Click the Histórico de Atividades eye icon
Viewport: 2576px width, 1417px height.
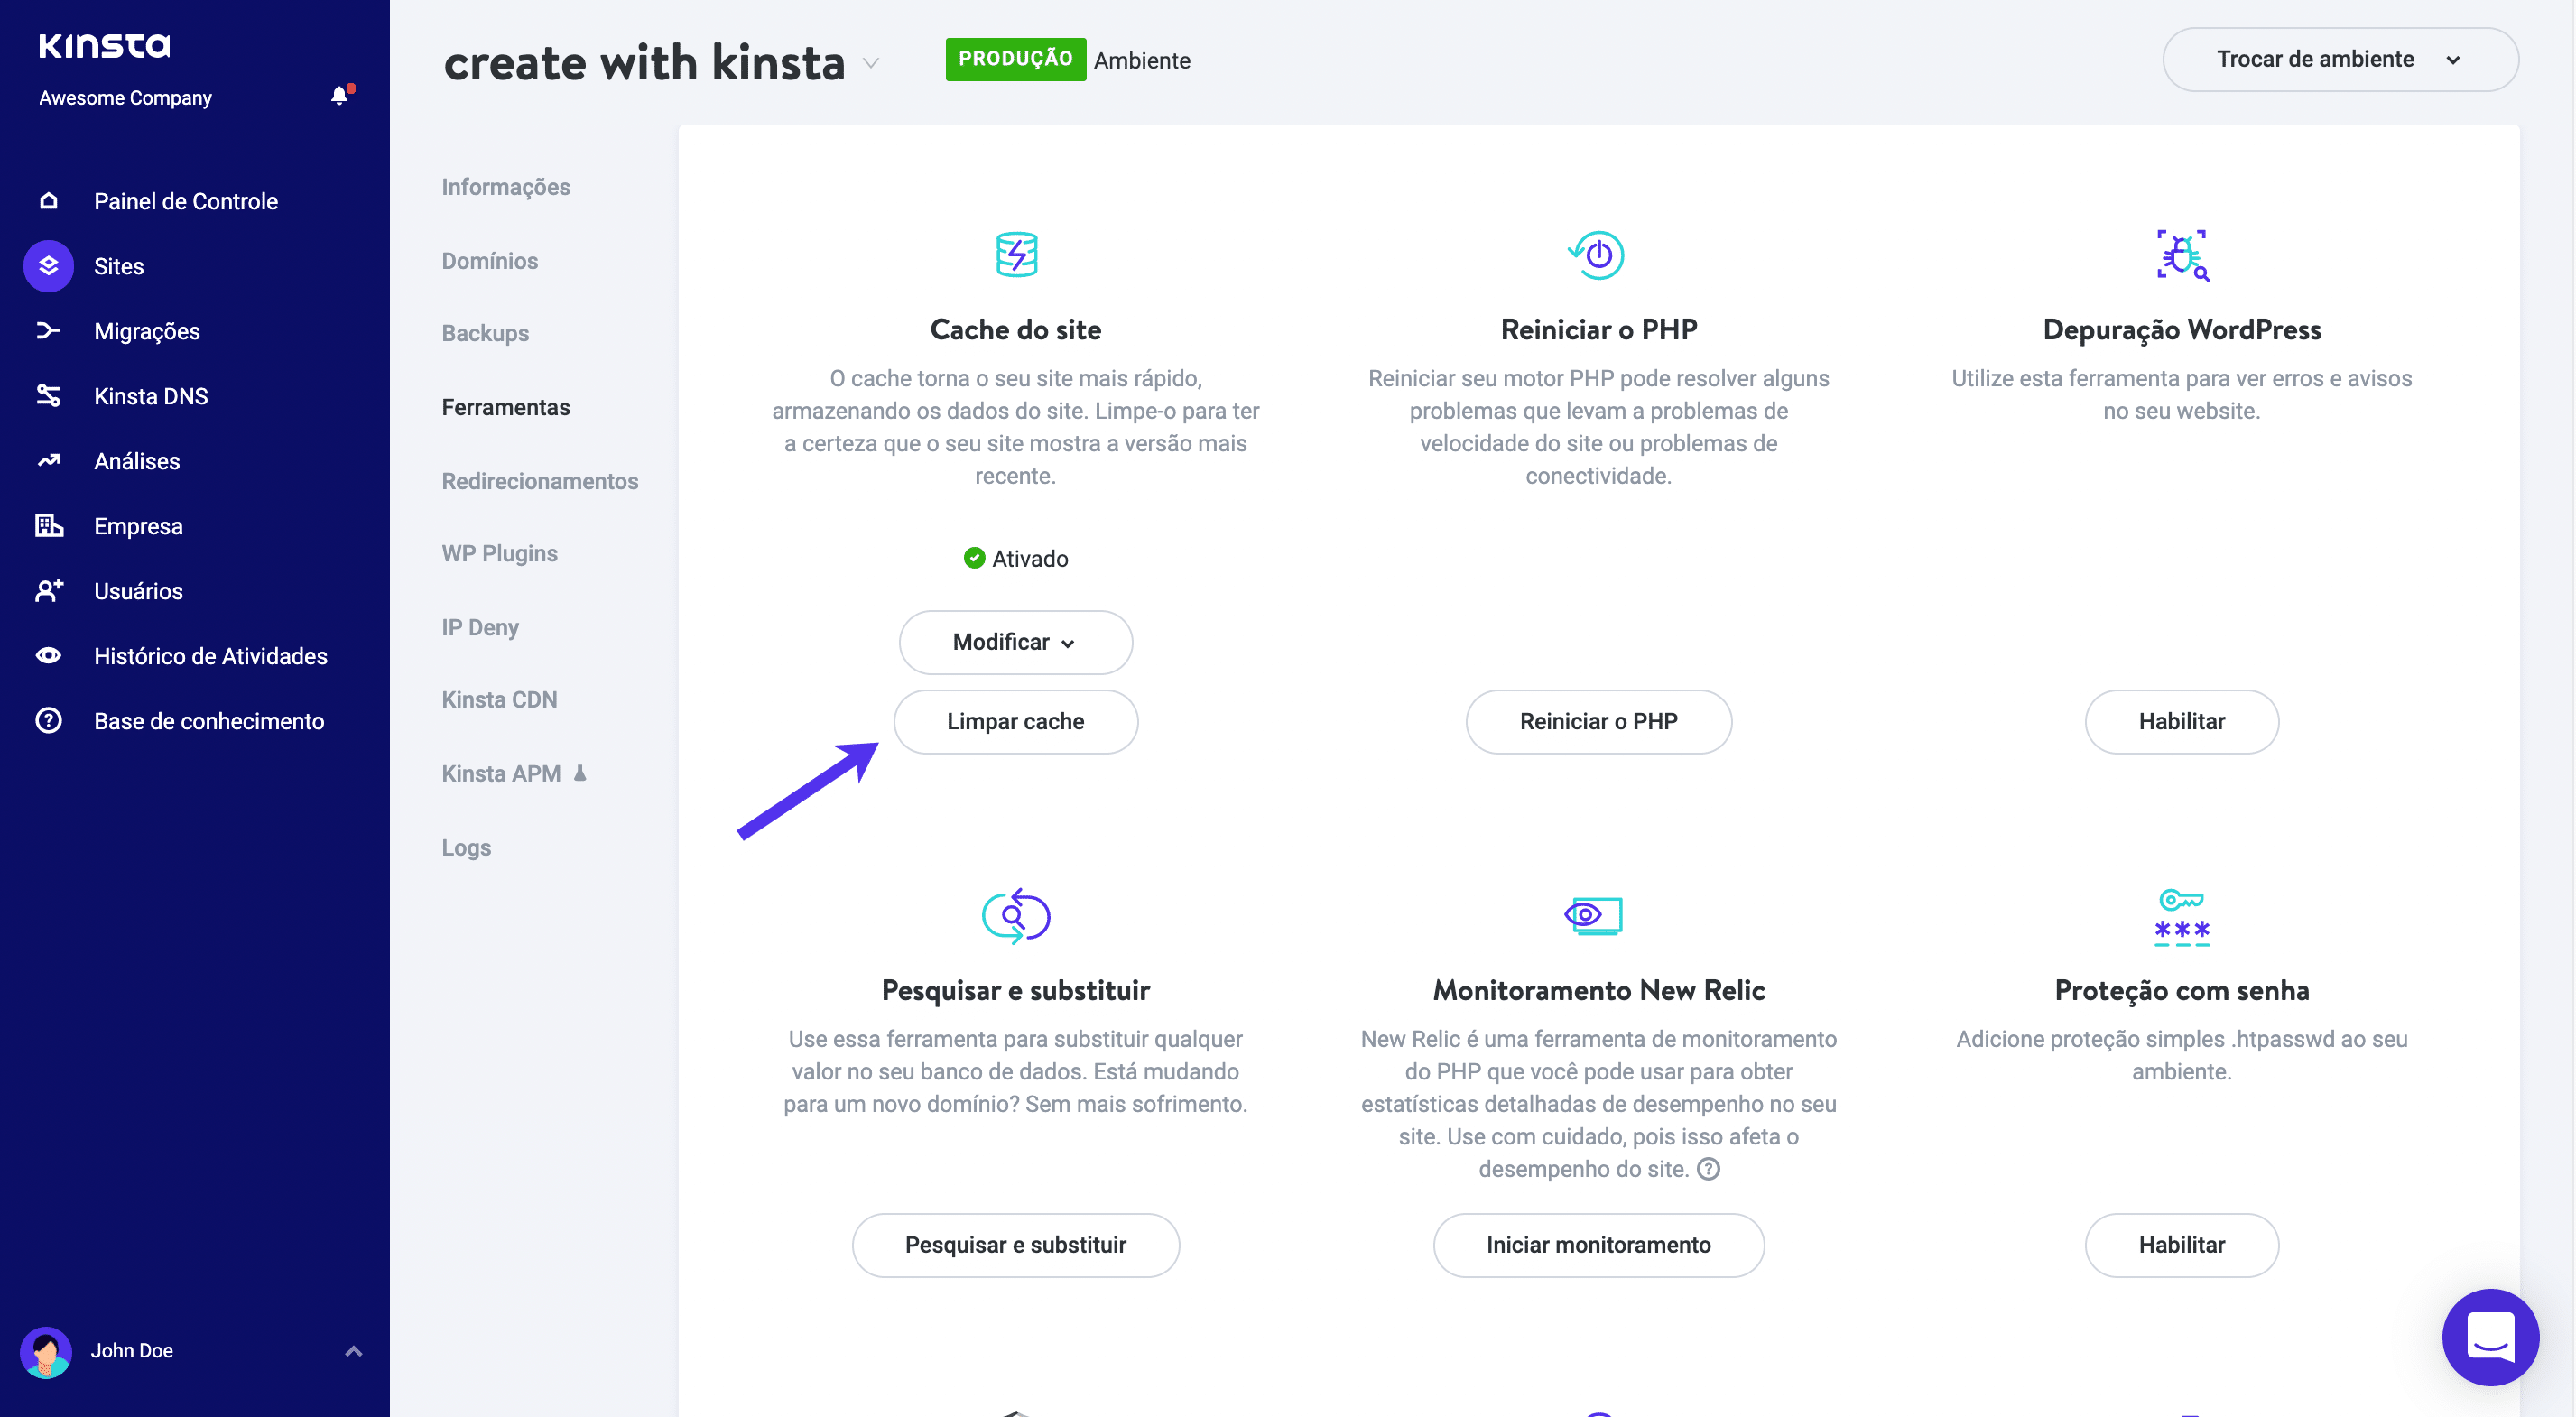click(48, 656)
